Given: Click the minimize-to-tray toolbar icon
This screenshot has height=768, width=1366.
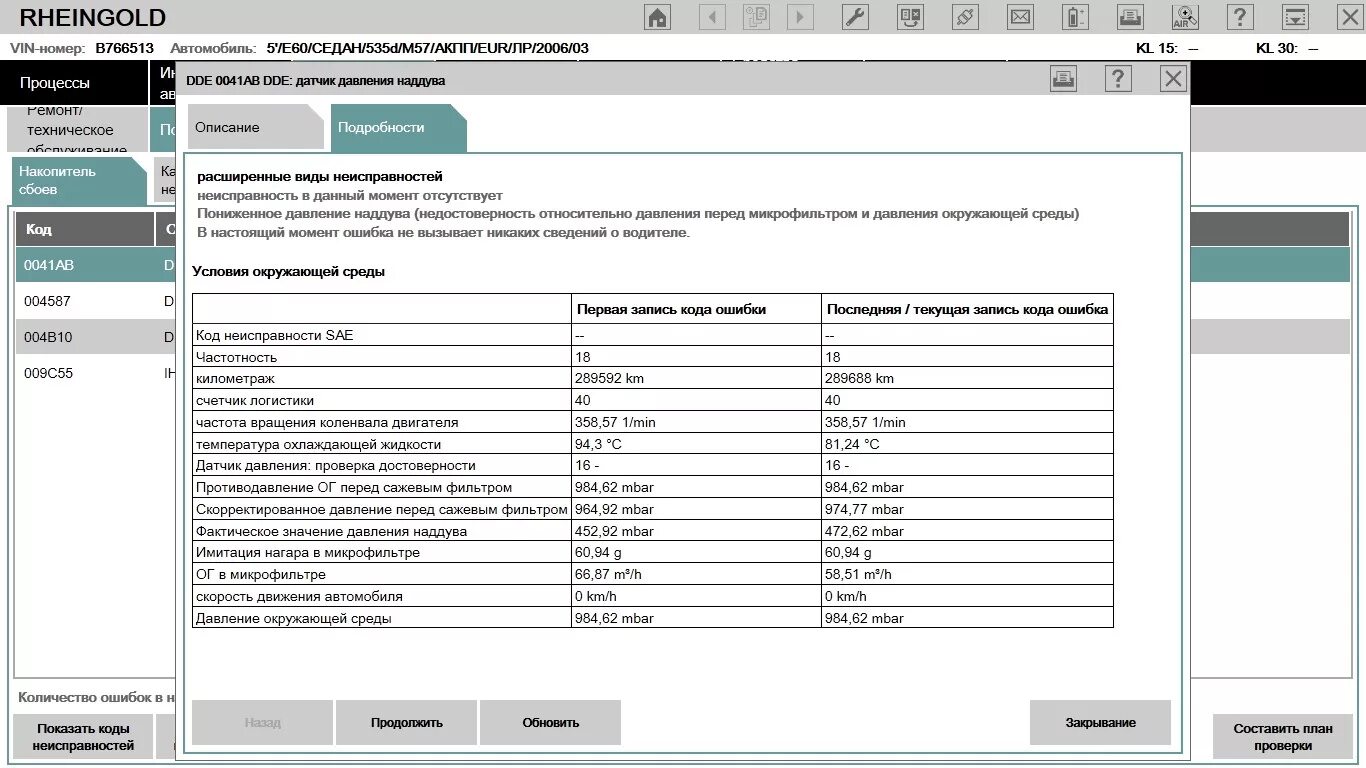Looking at the screenshot, I should coord(1295,17).
